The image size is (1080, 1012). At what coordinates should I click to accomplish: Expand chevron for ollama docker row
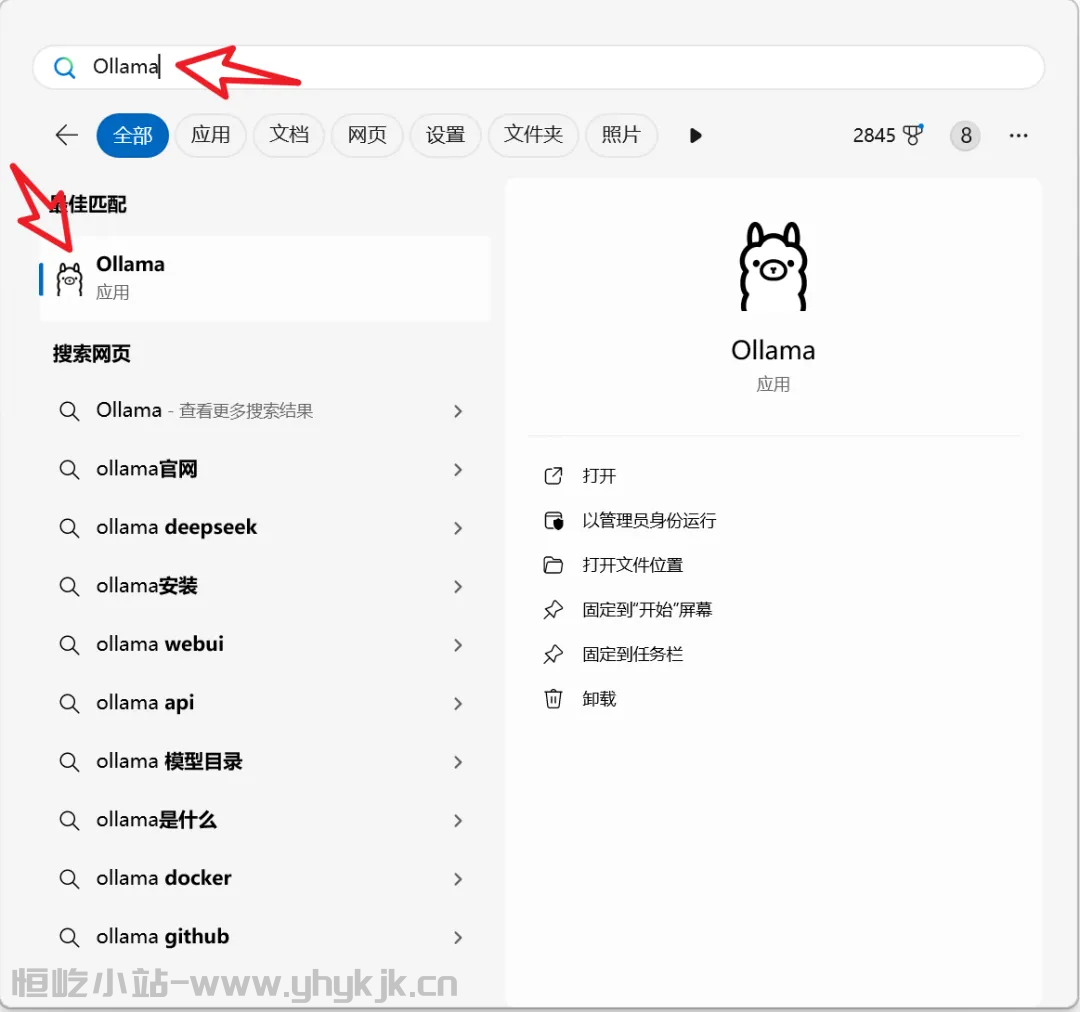pyautogui.click(x=458, y=879)
